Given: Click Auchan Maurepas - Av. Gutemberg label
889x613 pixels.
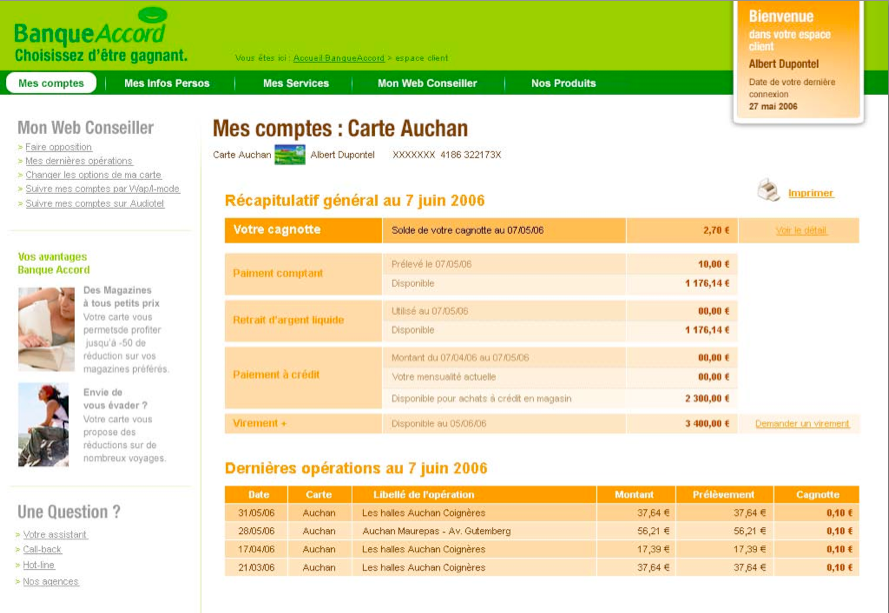Looking at the screenshot, I should [x=437, y=531].
